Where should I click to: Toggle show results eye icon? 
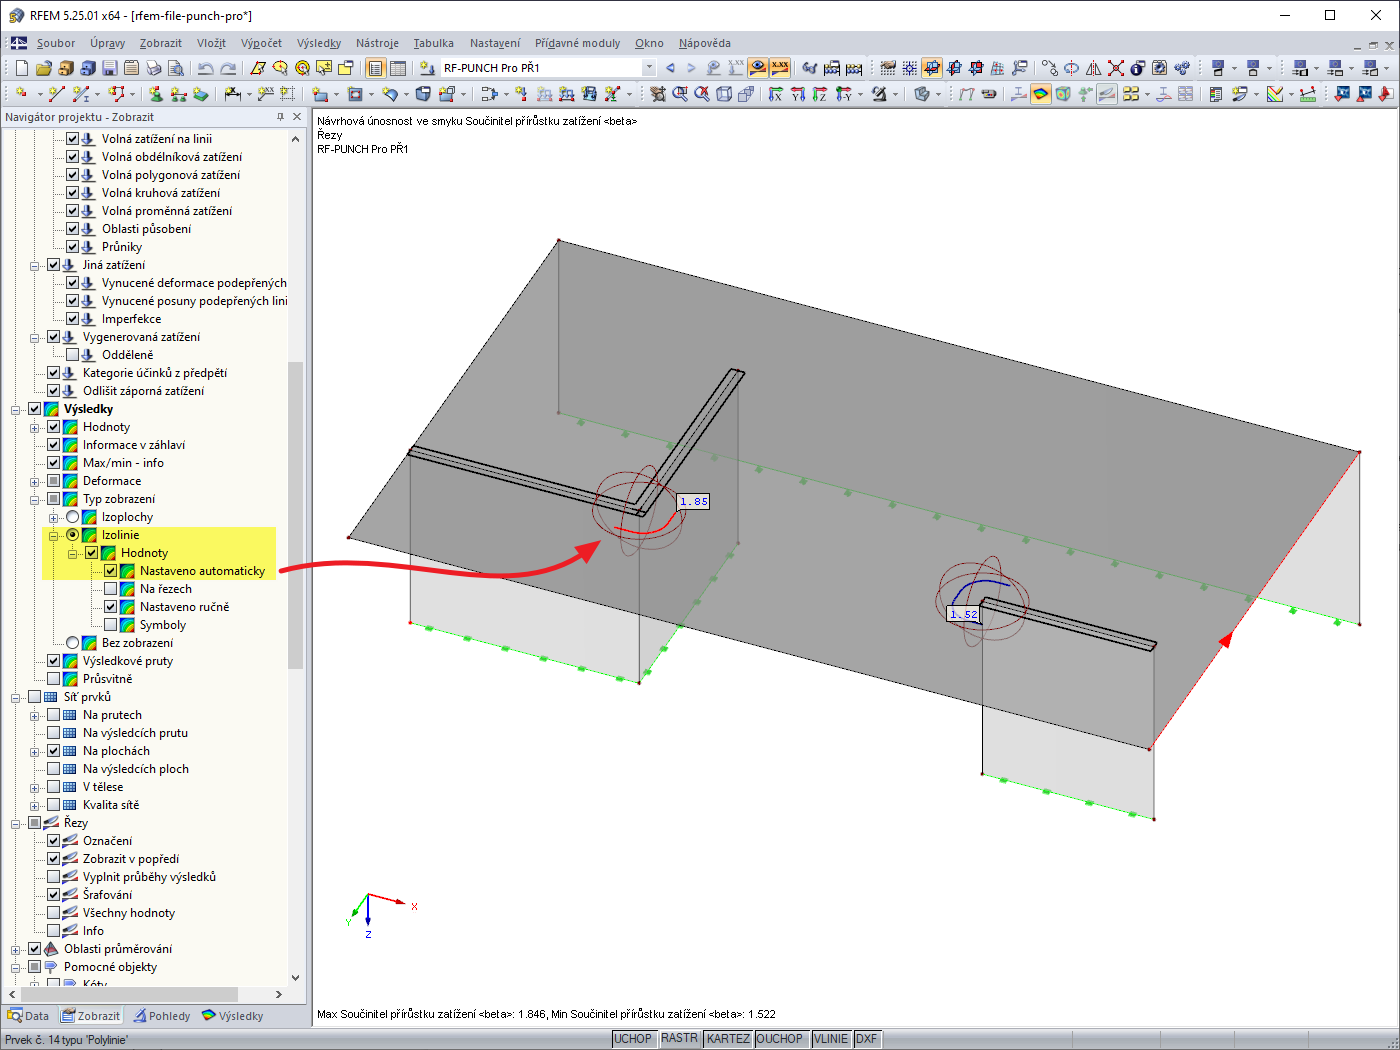[758, 68]
